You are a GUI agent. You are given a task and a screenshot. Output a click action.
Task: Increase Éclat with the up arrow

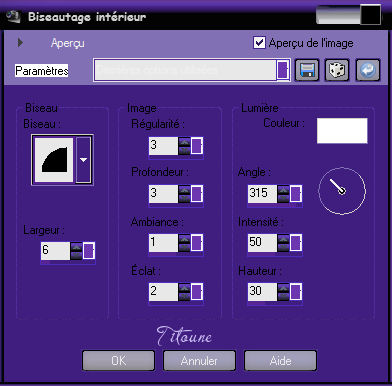184,288
